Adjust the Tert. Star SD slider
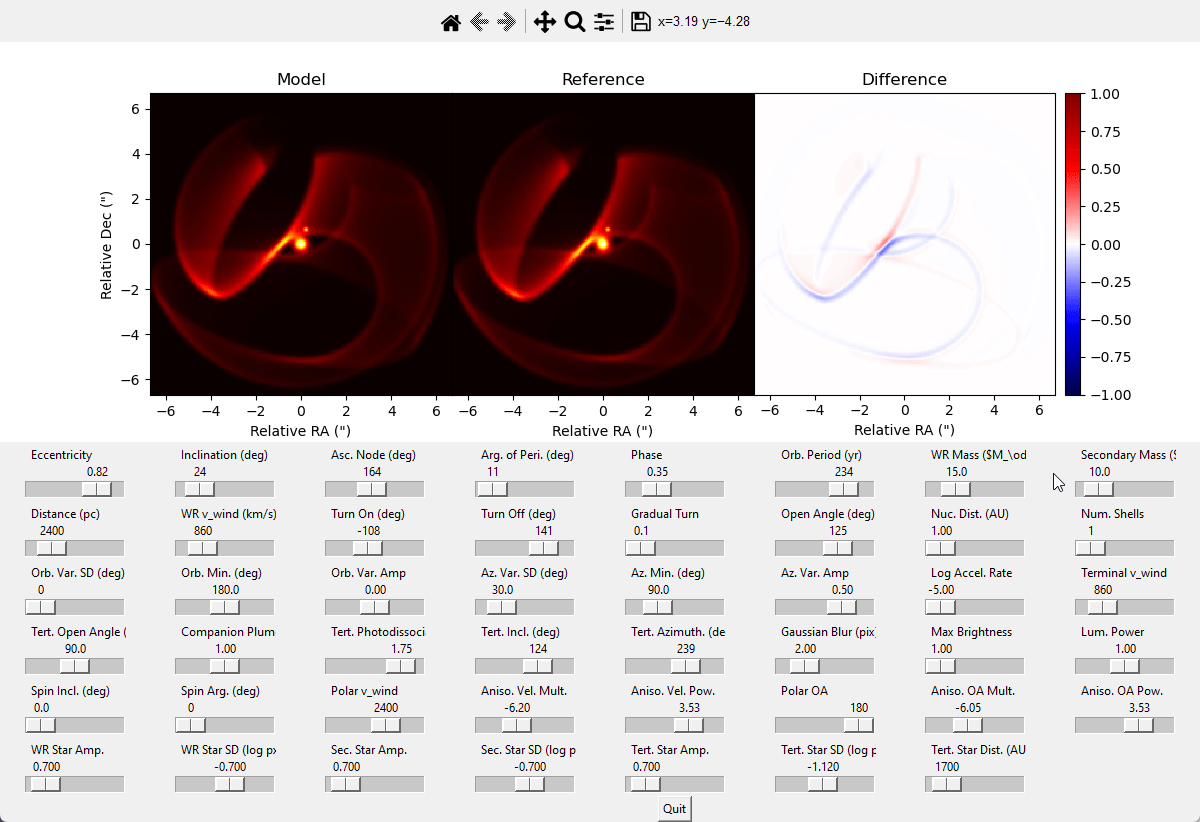 tap(824, 784)
